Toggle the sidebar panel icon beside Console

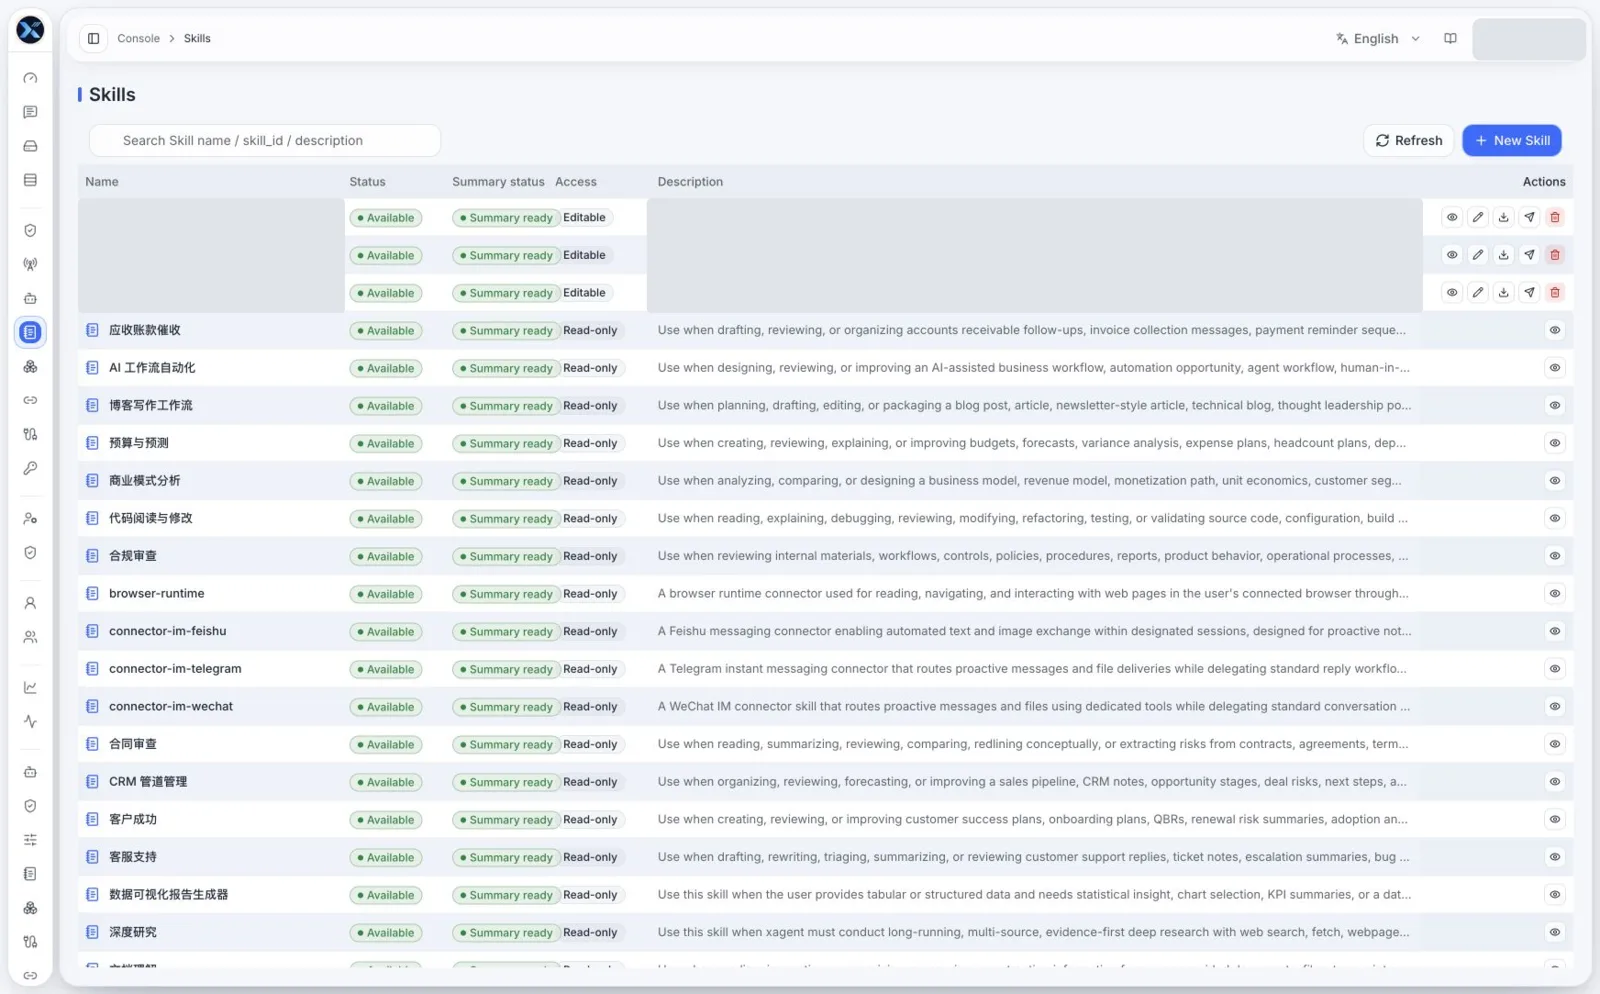(93, 38)
